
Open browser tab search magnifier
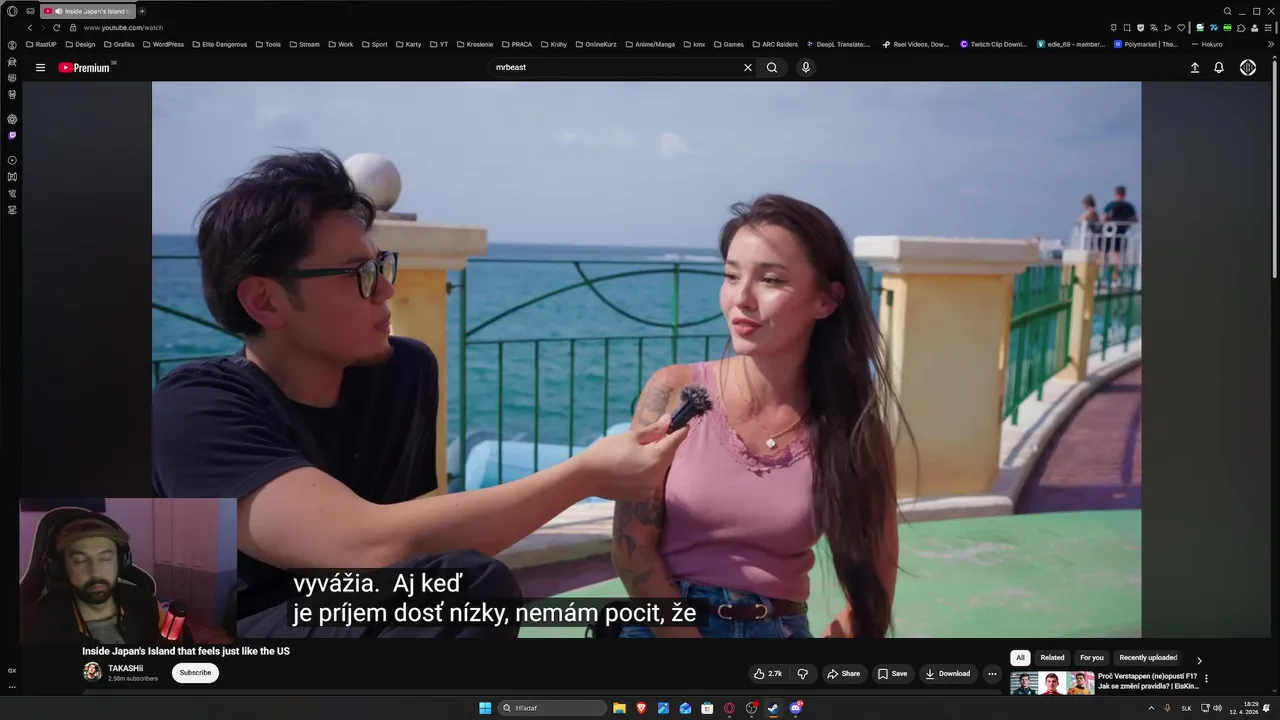1227,11
